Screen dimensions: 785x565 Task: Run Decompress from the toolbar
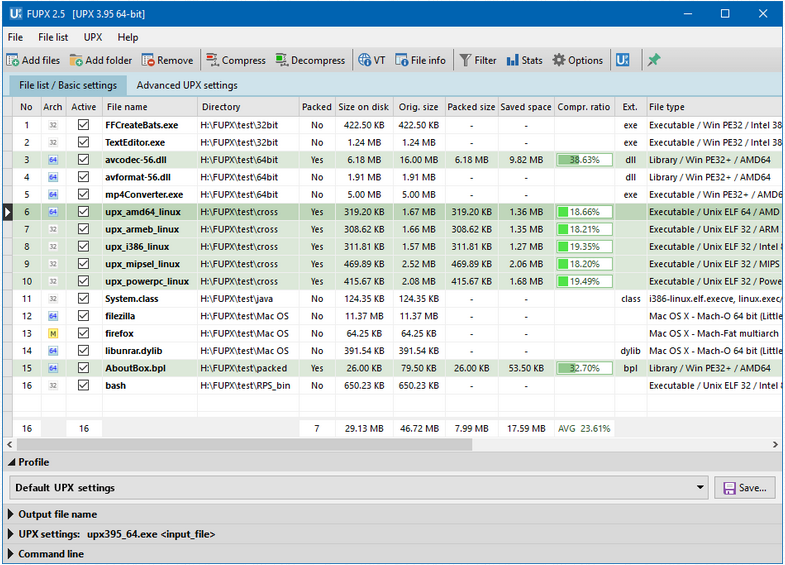tap(310, 61)
